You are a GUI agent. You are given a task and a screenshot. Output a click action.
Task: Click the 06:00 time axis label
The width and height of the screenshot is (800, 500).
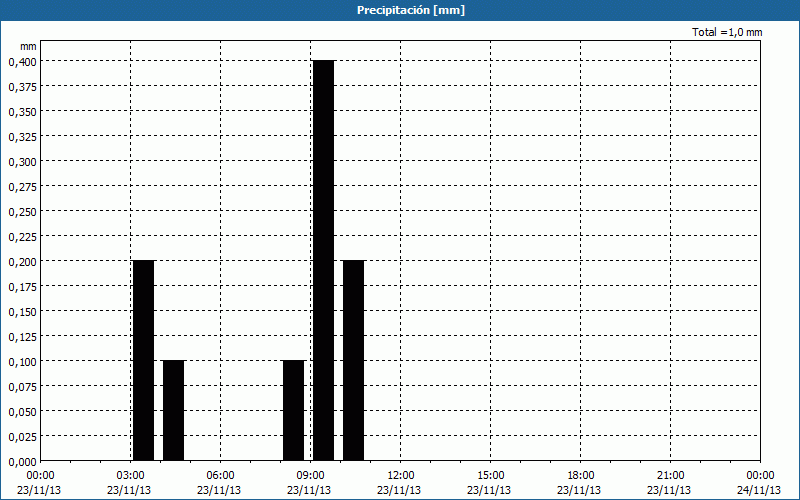coord(220,476)
